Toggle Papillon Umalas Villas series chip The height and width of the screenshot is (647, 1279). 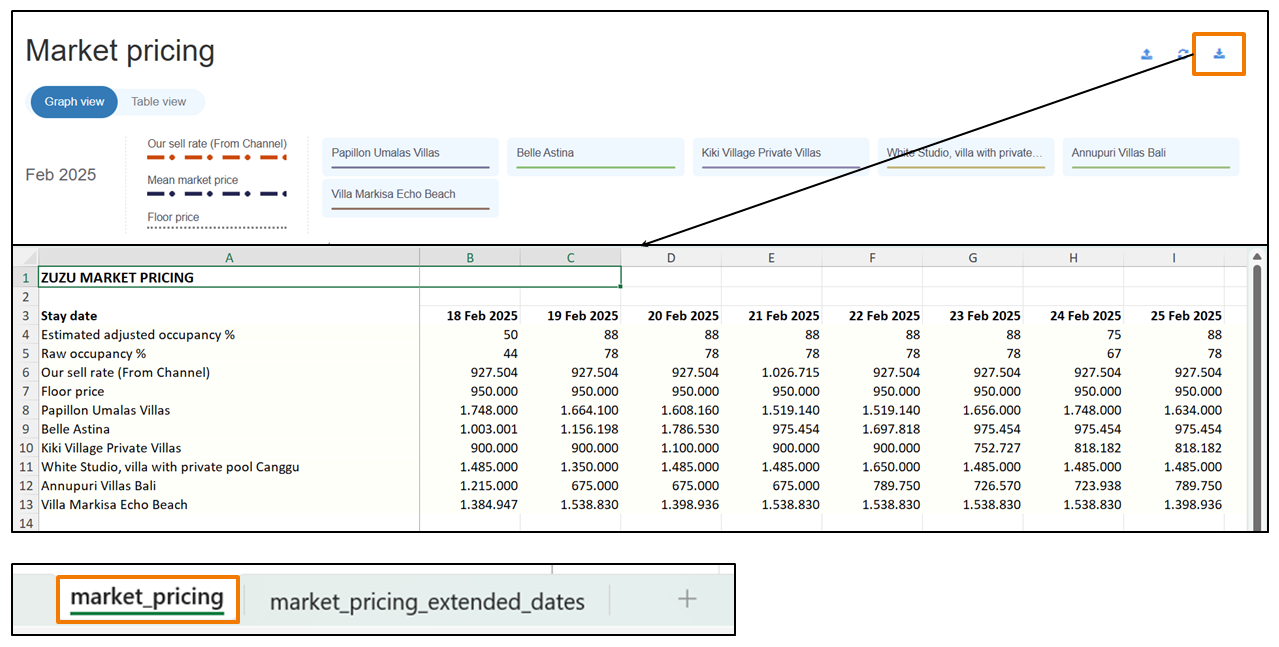(x=411, y=157)
